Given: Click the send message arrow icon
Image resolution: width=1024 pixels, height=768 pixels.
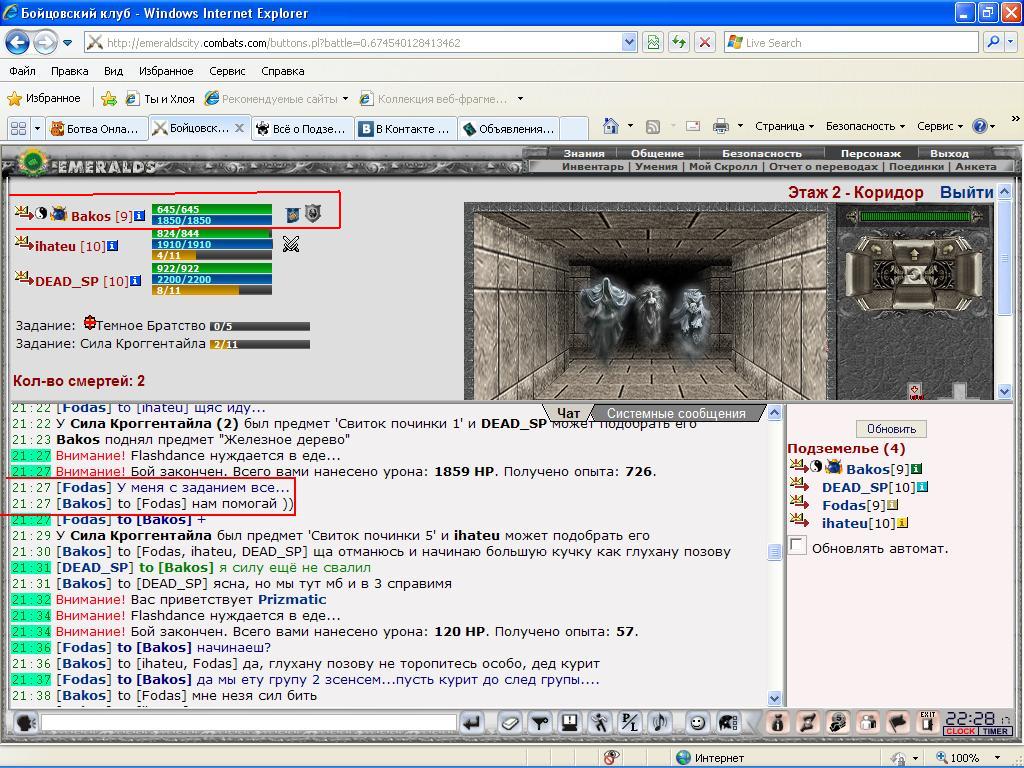Looking at the screenshot, I should coord(472,722).
